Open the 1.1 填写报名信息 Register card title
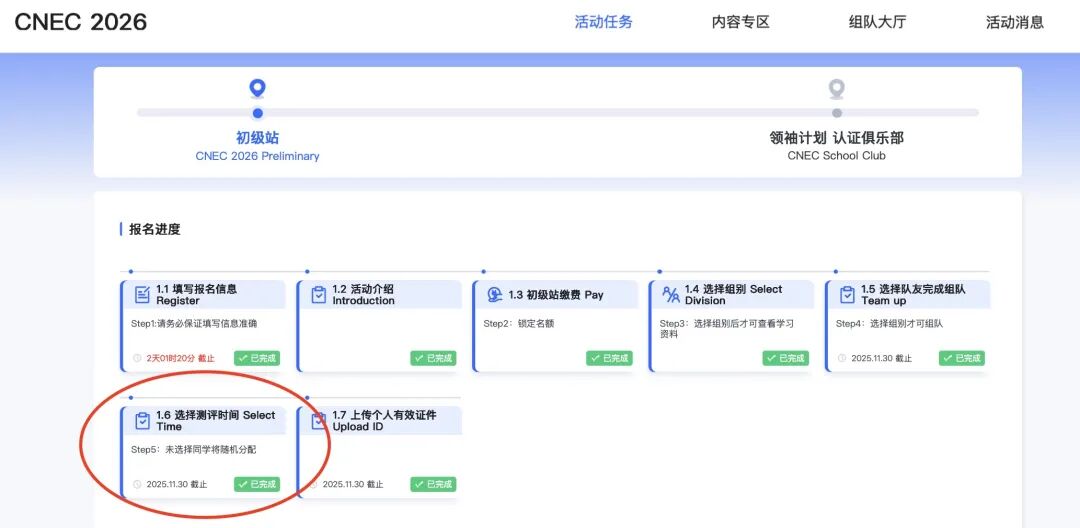The width and height of the screenshot is (1080, 528). 196,295
